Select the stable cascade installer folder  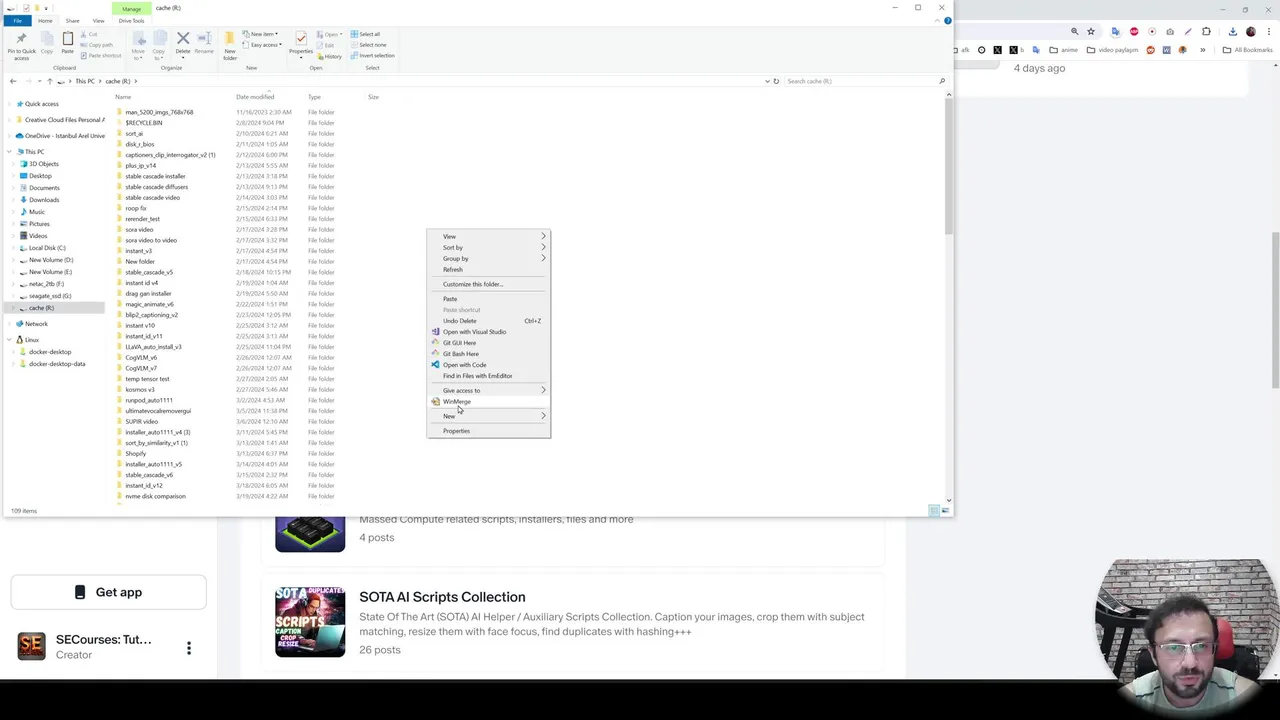coord(155,176)
